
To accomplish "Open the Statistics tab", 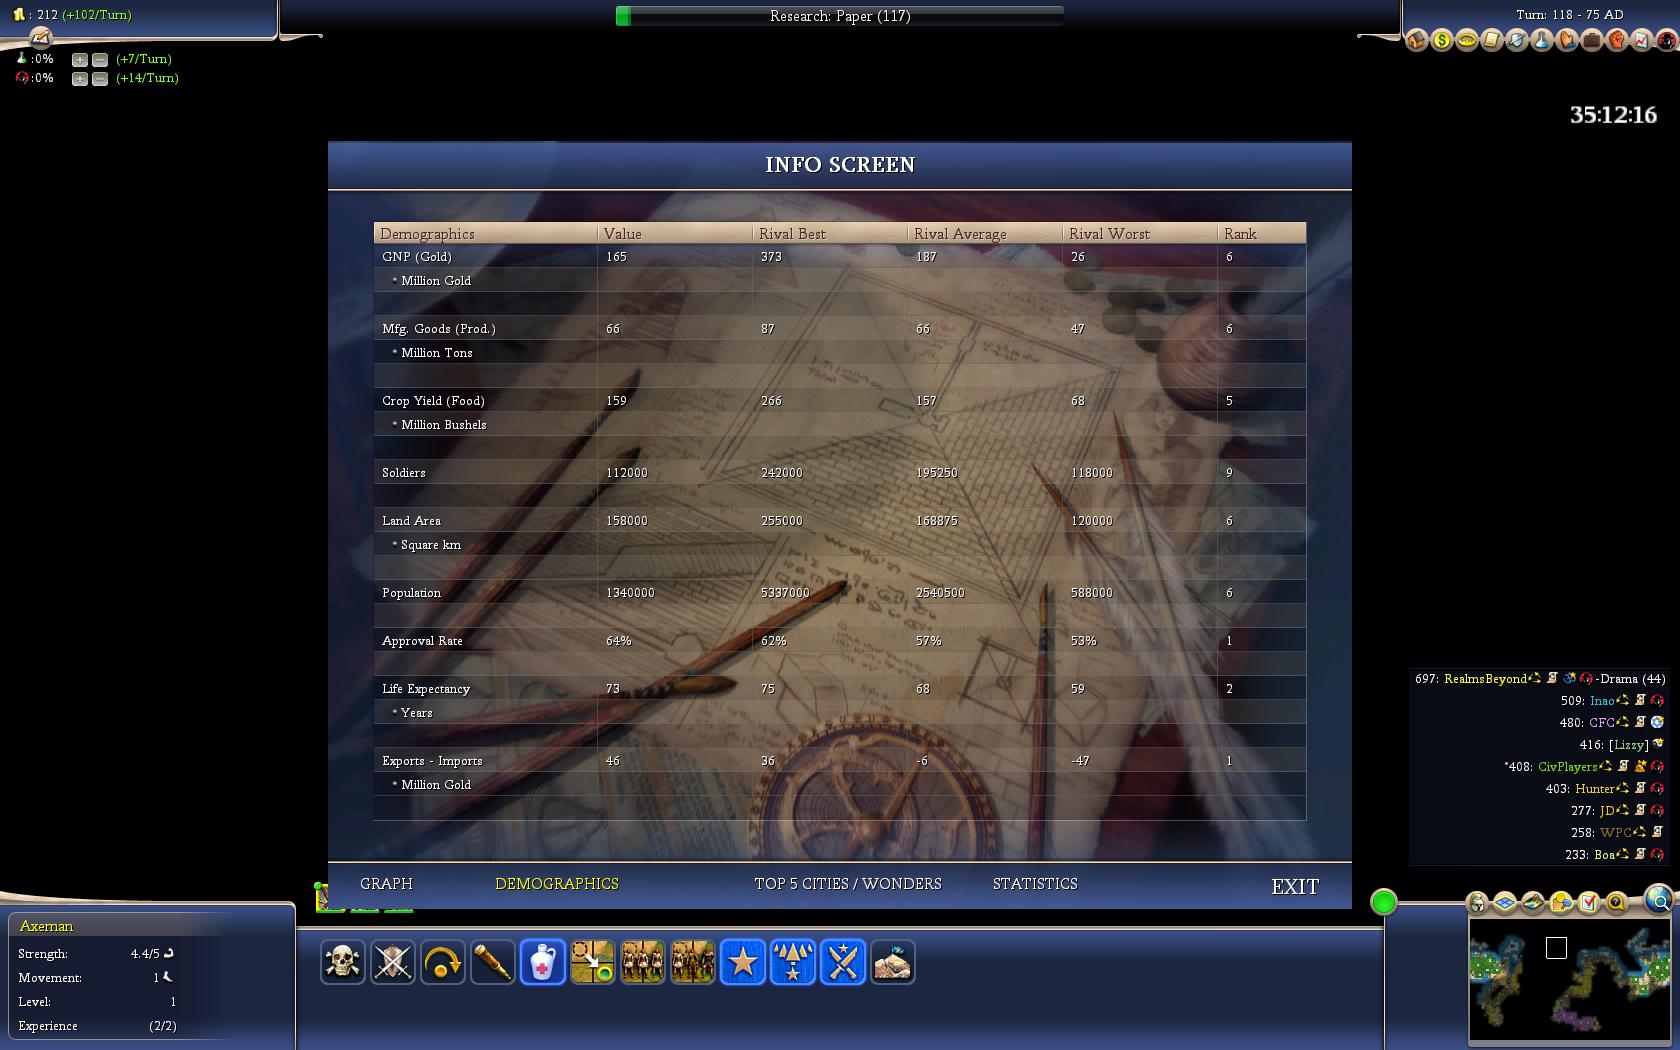I will [1035, 884].
